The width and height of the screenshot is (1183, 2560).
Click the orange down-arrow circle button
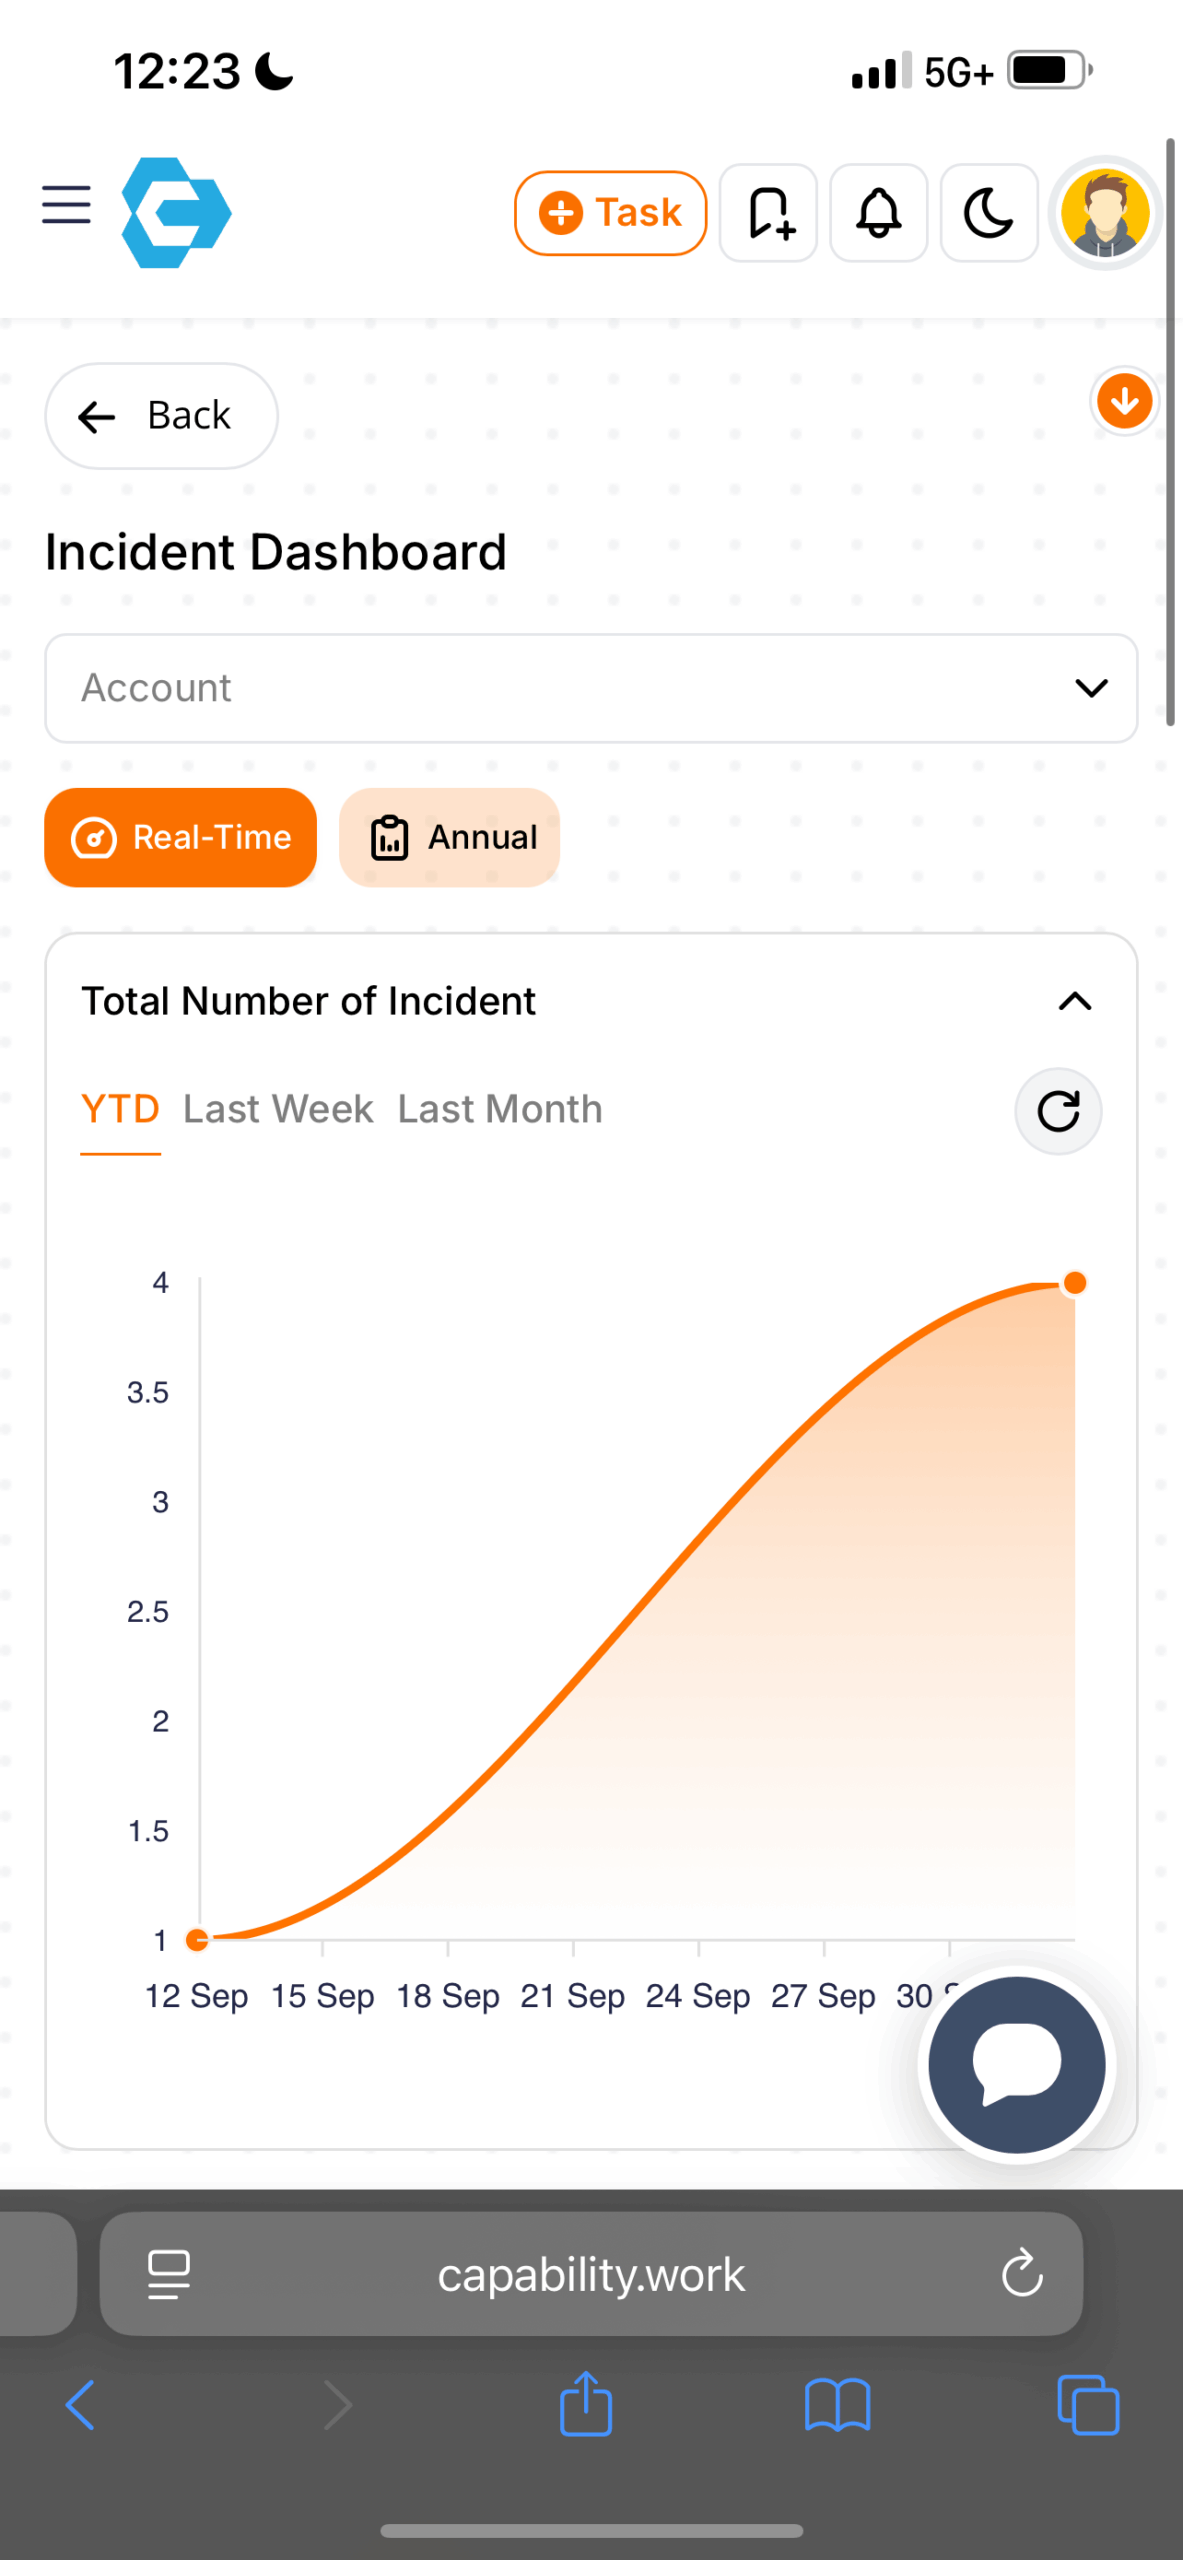tap(1124, 401)
